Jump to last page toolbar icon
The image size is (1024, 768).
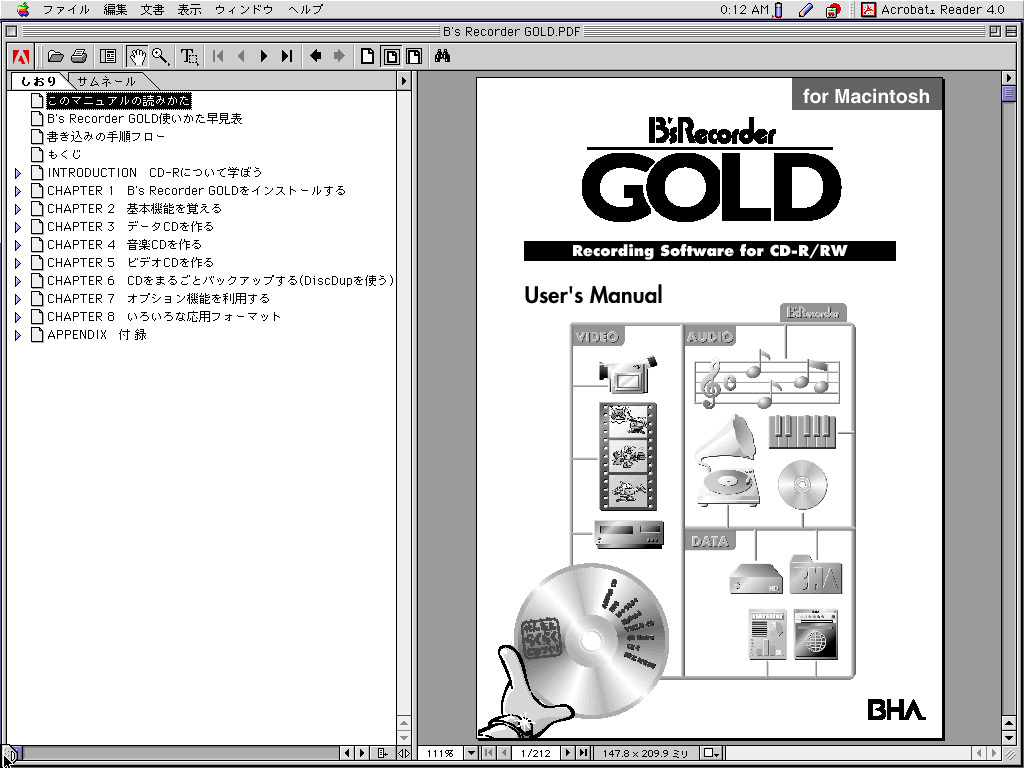(x=287, y=56)
